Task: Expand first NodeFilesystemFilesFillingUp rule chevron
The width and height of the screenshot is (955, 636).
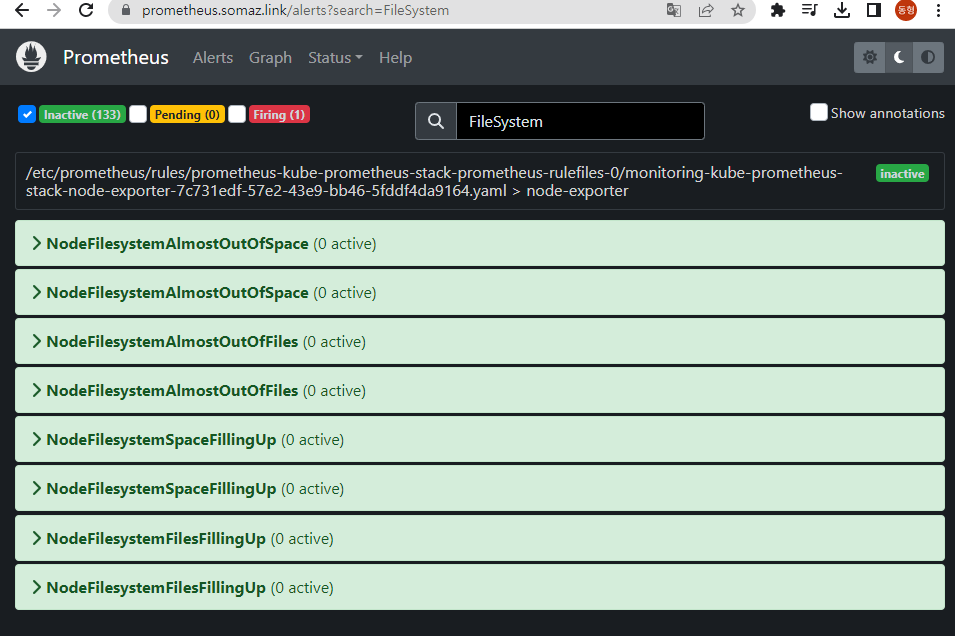Action: [37, 538]
